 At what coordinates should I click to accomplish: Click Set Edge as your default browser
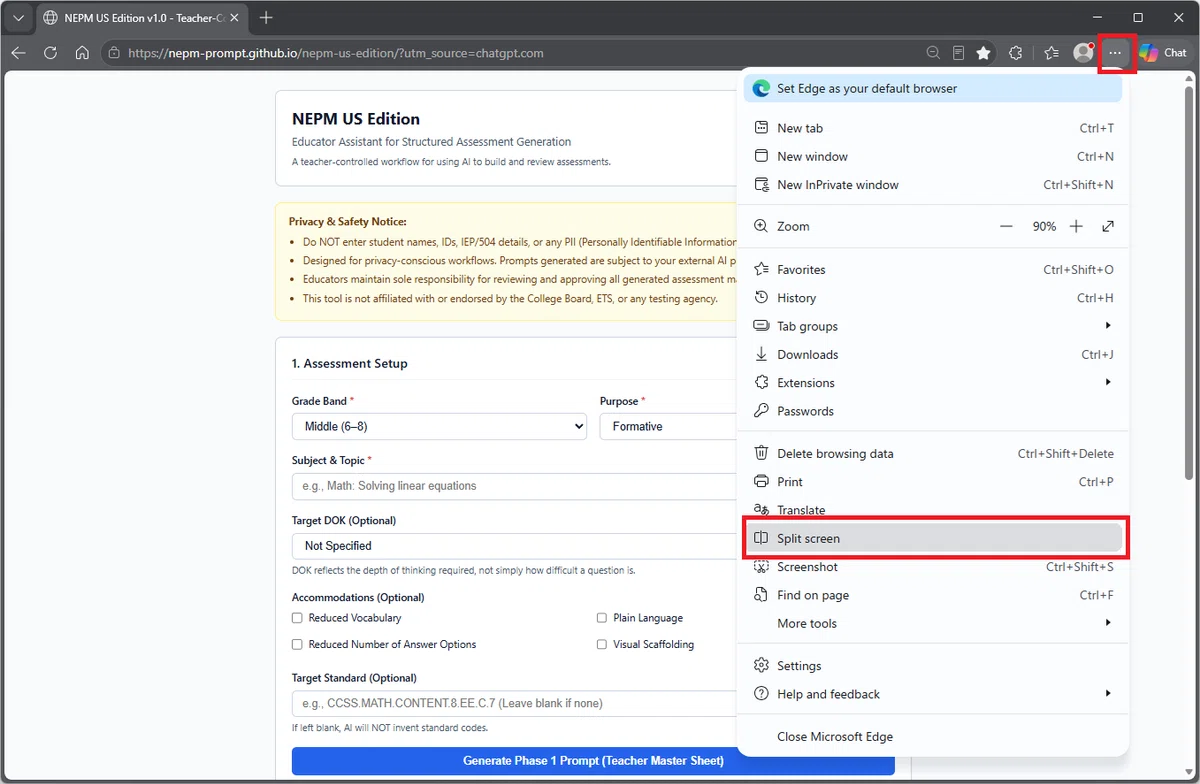click(x=932, y=88)
